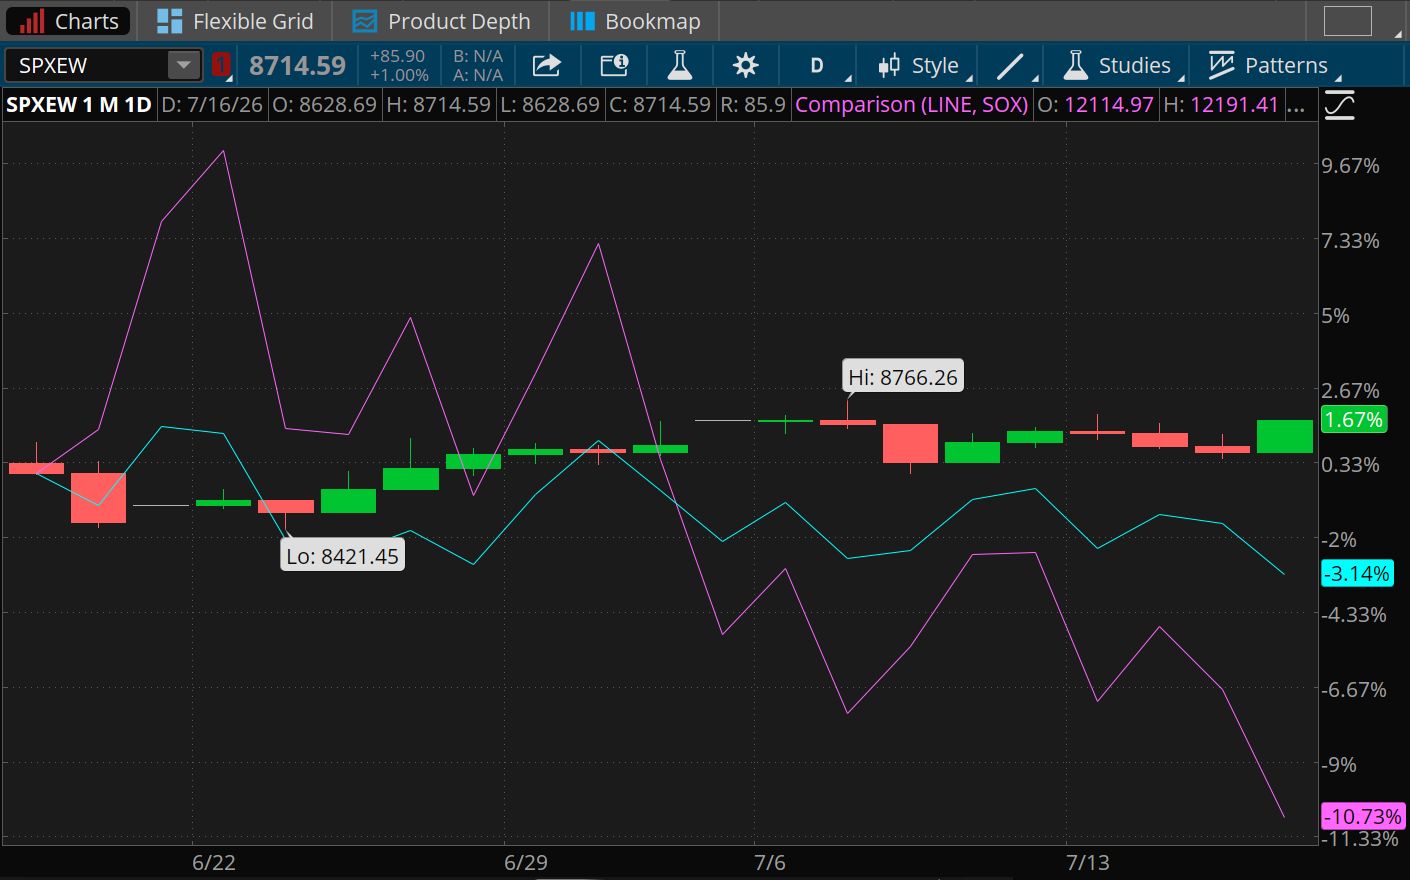This screenshot has width=1410, height=880.
Task: Click the Comparison (LINE, SOX) study label
Action: (912, 105)
